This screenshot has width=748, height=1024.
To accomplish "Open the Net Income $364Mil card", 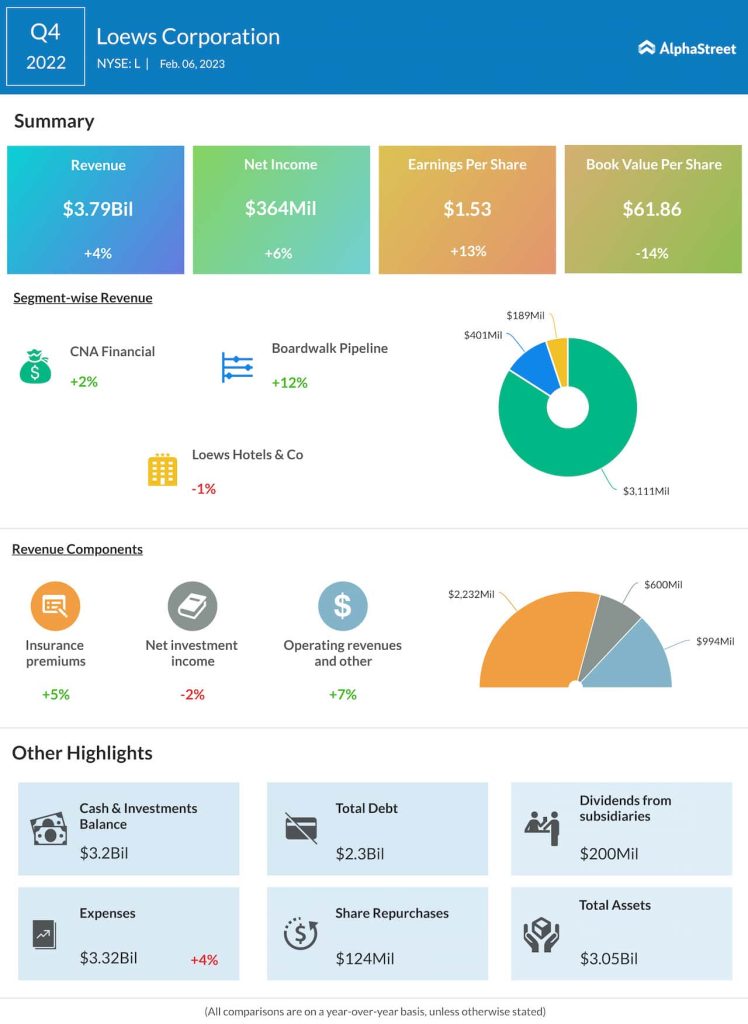I will pos(281,210).
